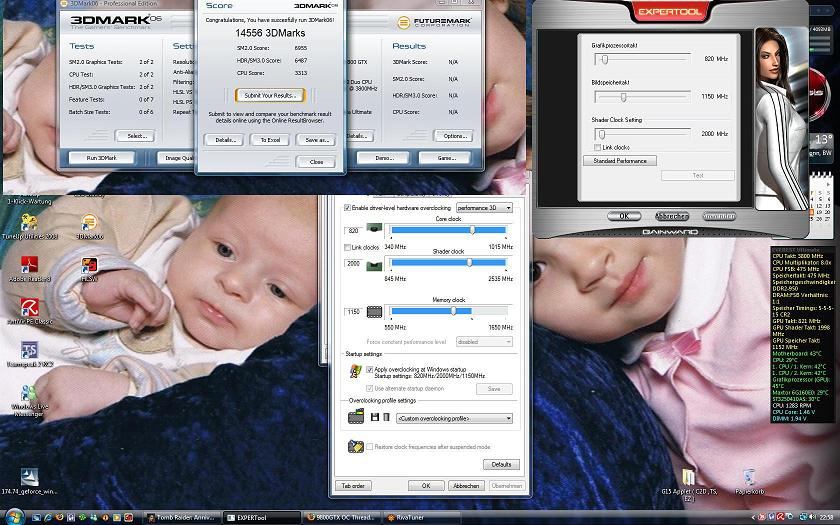Click the Core clock 820 value field
This screenshot has width=840, height=525.
[353, 230]
